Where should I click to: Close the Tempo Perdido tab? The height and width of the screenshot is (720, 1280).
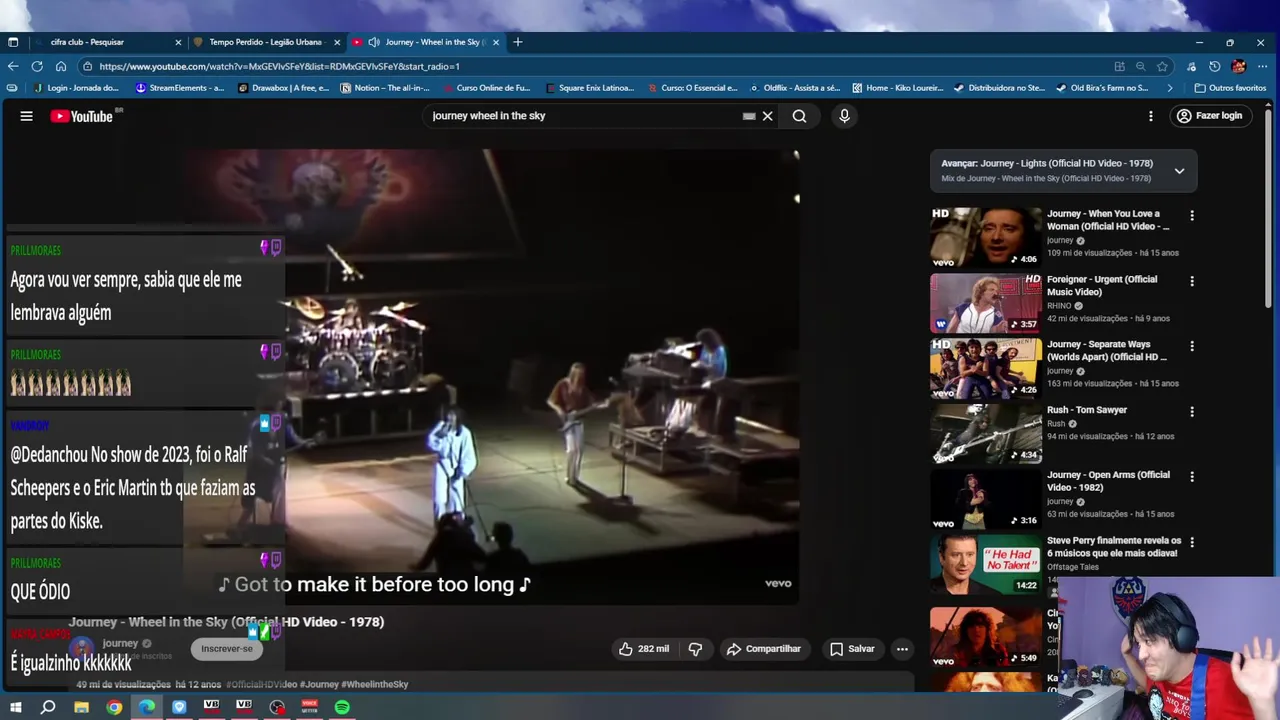[x=337, y=42]
